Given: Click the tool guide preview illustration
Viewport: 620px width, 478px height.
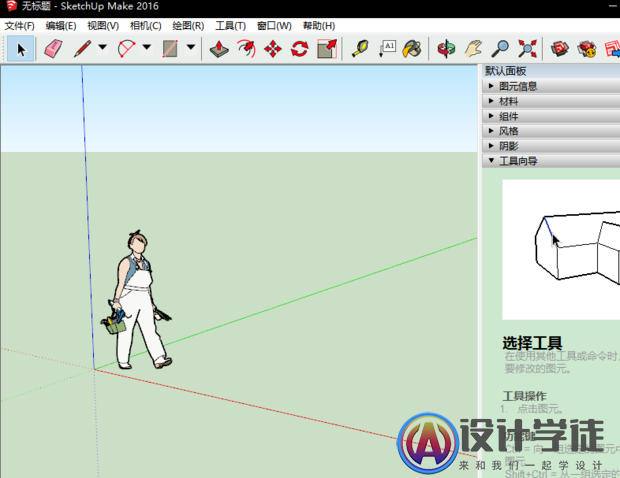Looking at the screenshot, I should (x=561, y=249).
